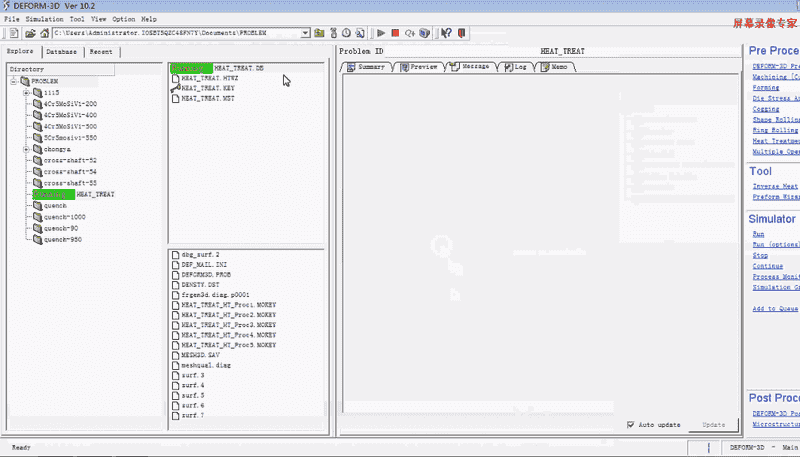Click the red stop simulation icon
The image size is (800, 457).
(x=395, y=33)
